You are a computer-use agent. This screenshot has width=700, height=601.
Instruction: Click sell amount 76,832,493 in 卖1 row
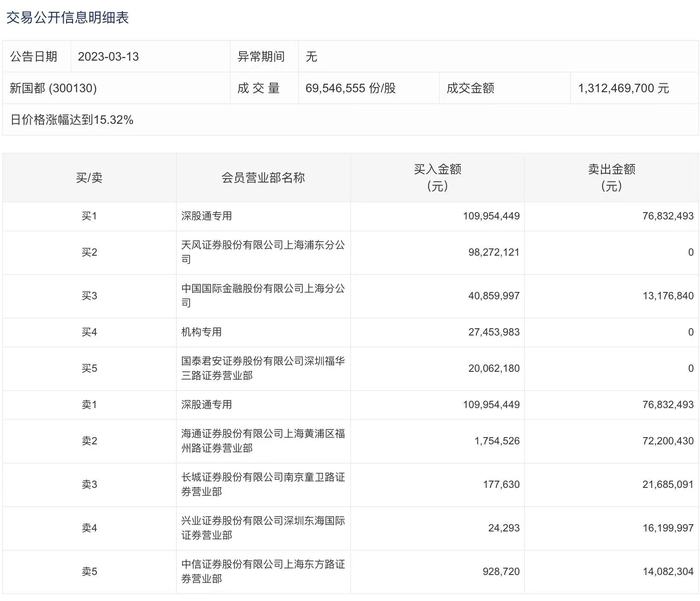coord(668,405)
